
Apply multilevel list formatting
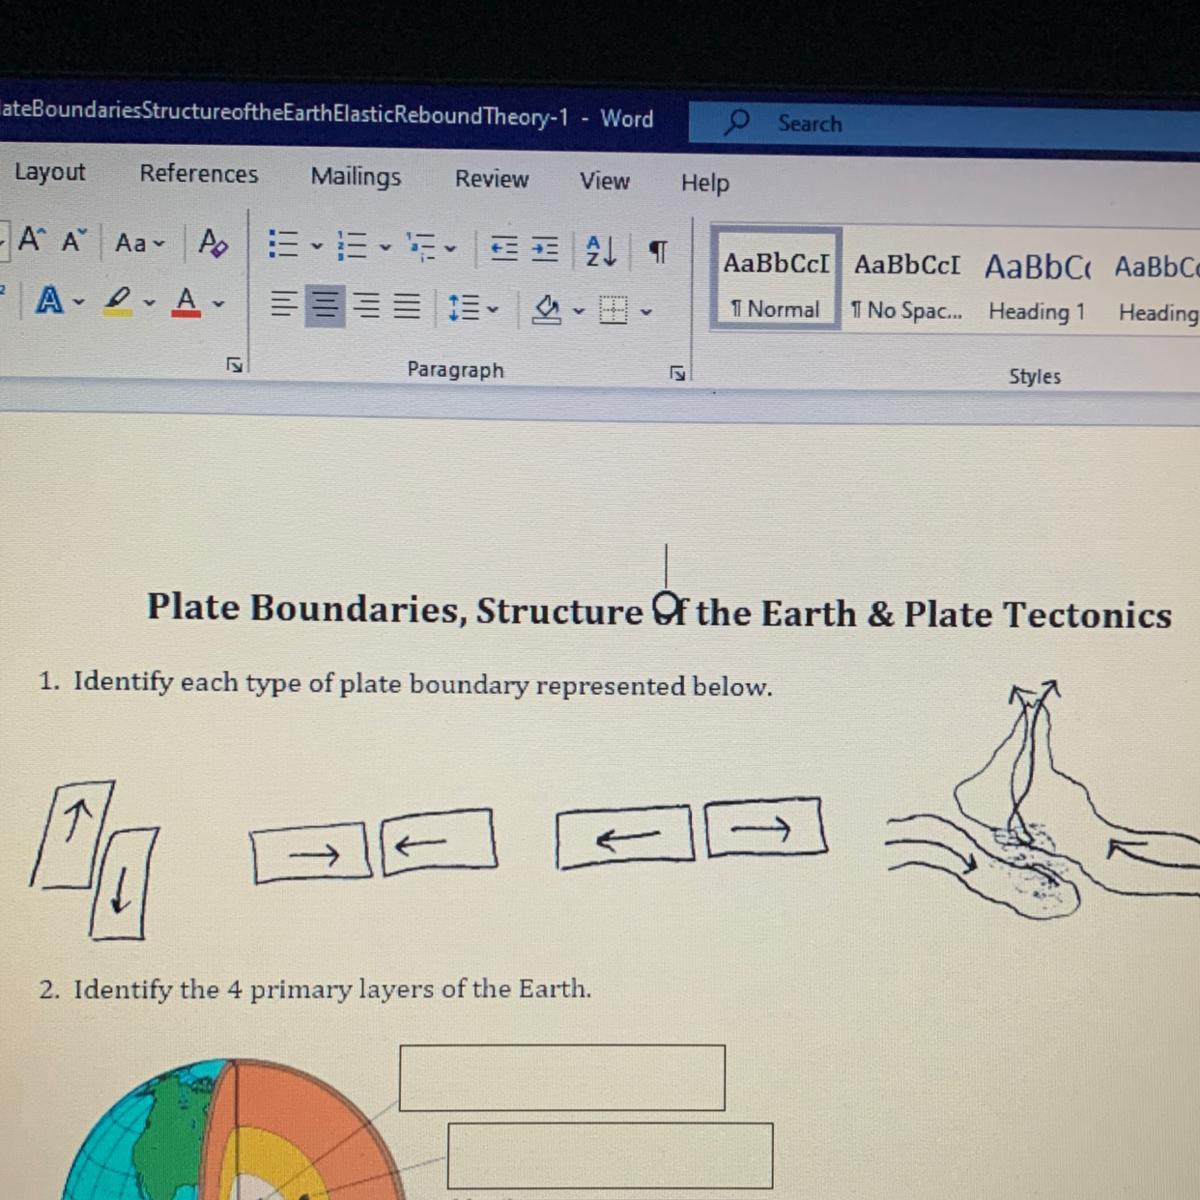coord(421,246)
